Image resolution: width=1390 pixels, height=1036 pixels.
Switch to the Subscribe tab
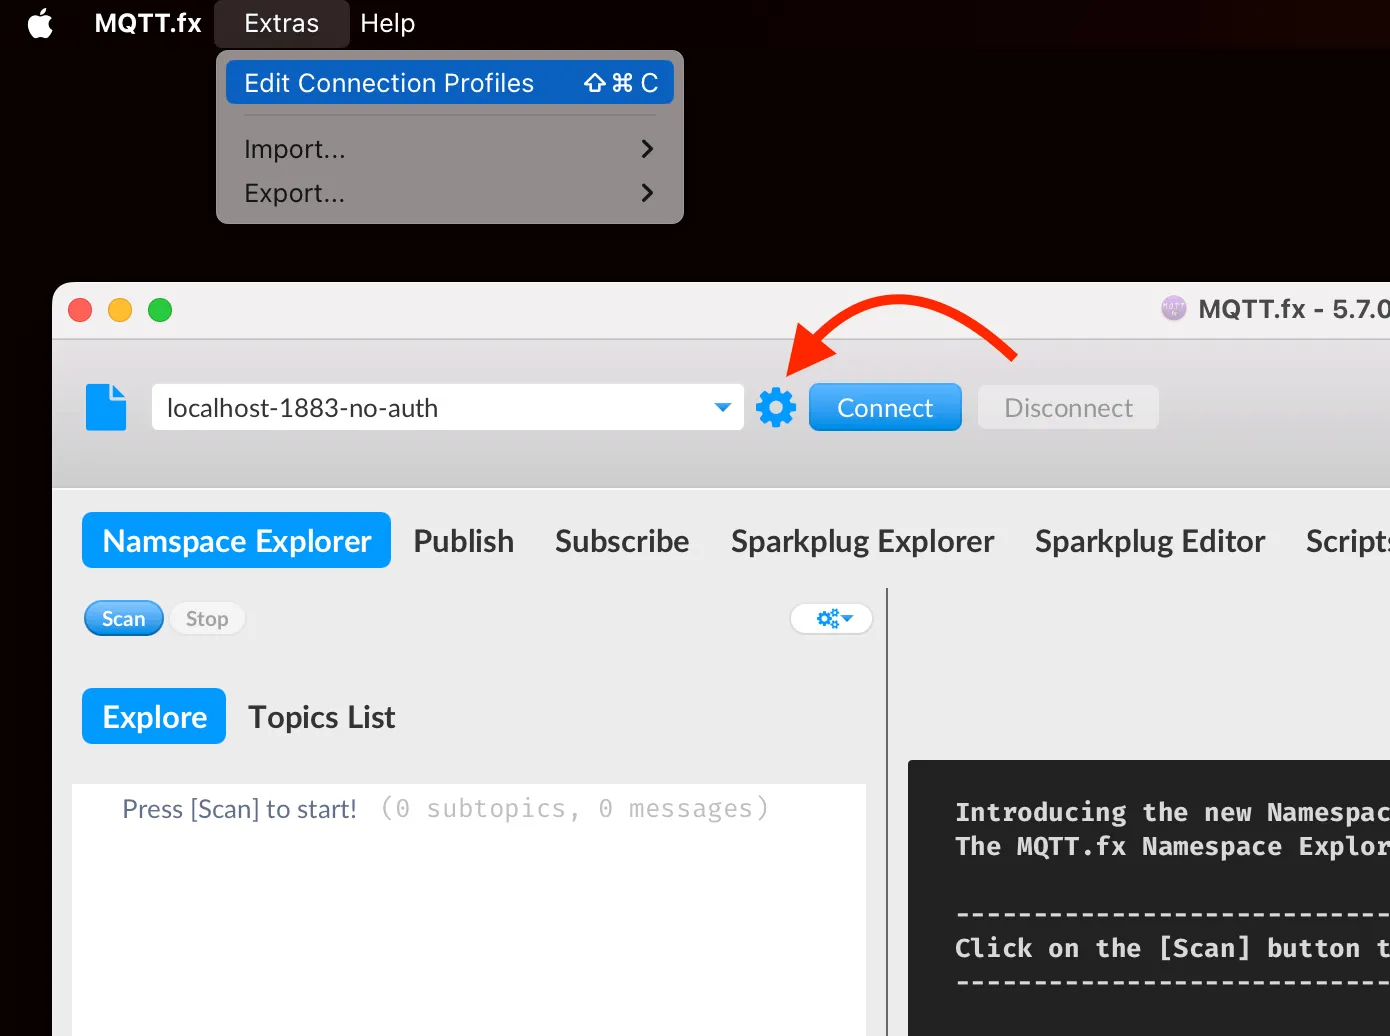[622, 541]
